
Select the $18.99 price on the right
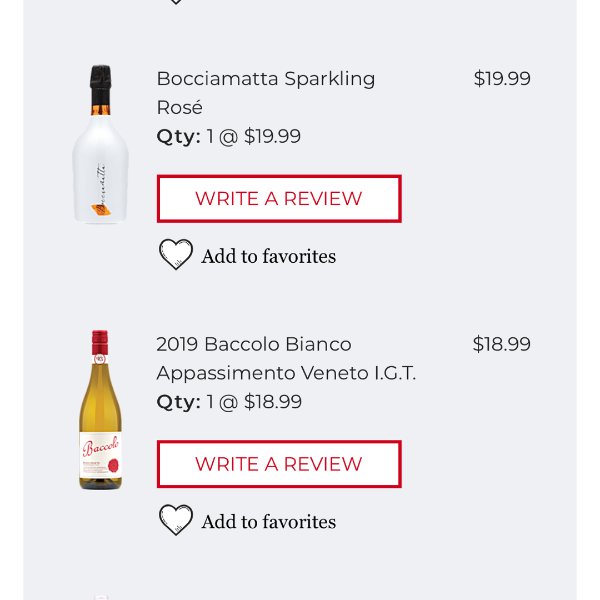click(x=502, y=344)
